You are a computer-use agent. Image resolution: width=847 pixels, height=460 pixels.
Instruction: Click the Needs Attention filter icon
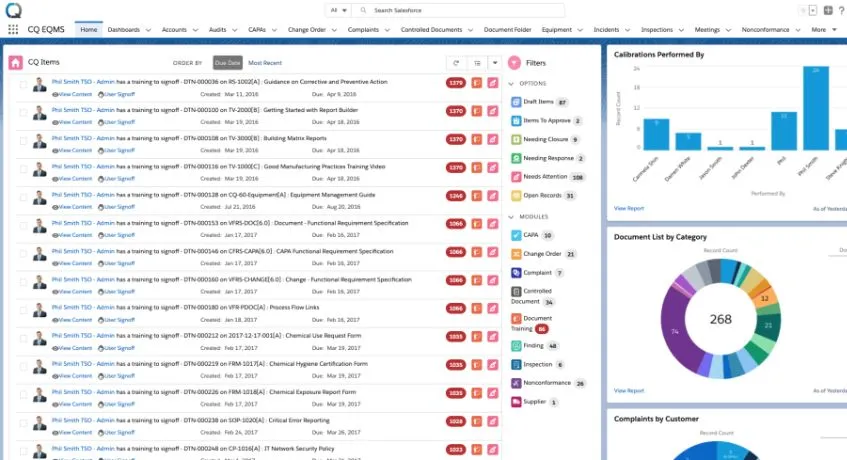[x=516, y=177]
